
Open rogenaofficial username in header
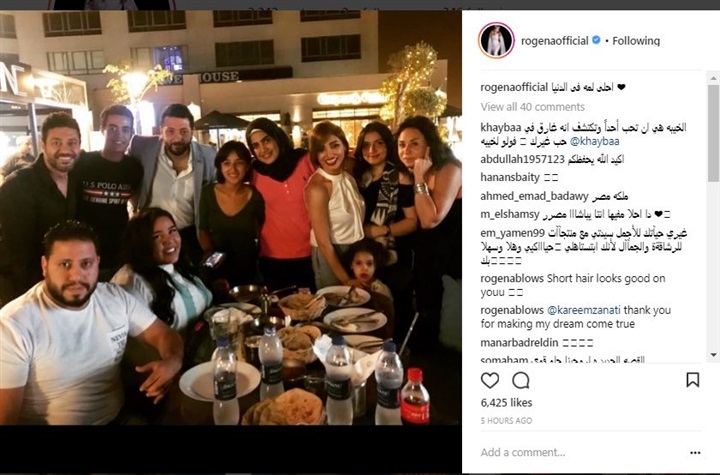[x=555, y=41]
